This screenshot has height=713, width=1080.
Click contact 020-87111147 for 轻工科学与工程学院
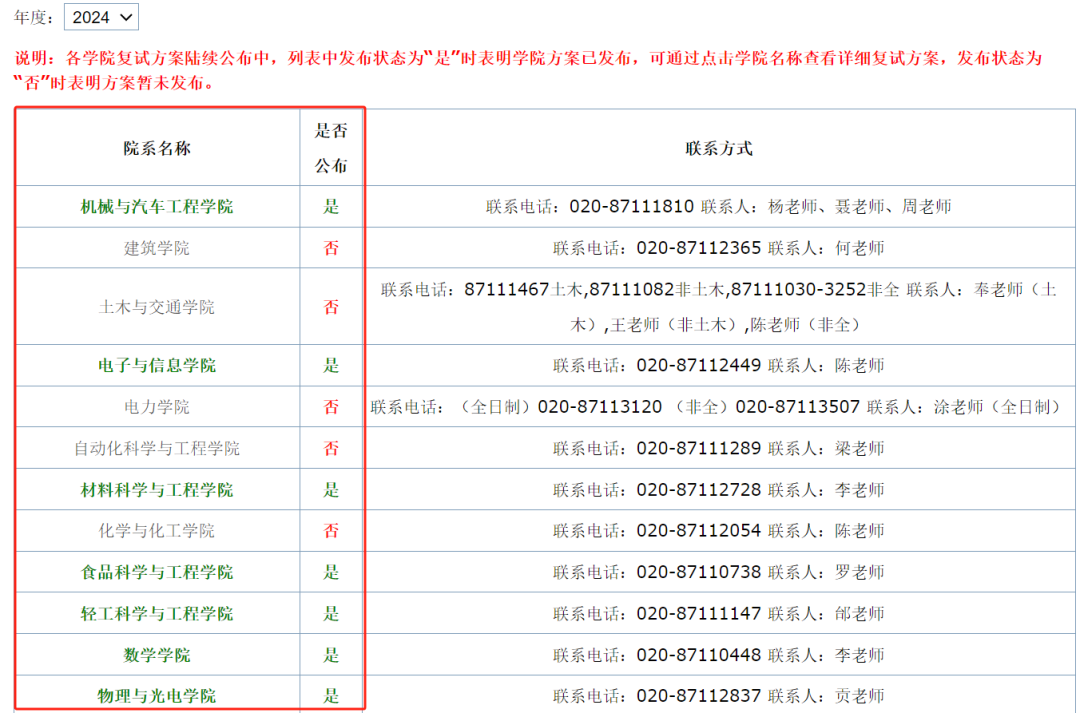point(719,613)
